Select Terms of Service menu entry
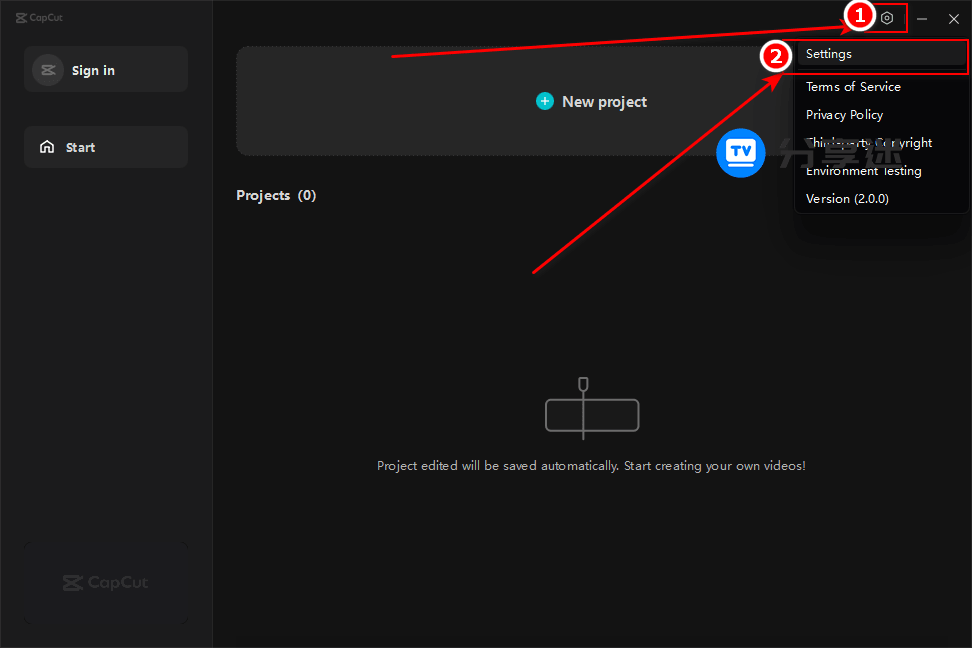Image resolution: width=972 pixels, height=648 pixels. click(x=853, y=87)
